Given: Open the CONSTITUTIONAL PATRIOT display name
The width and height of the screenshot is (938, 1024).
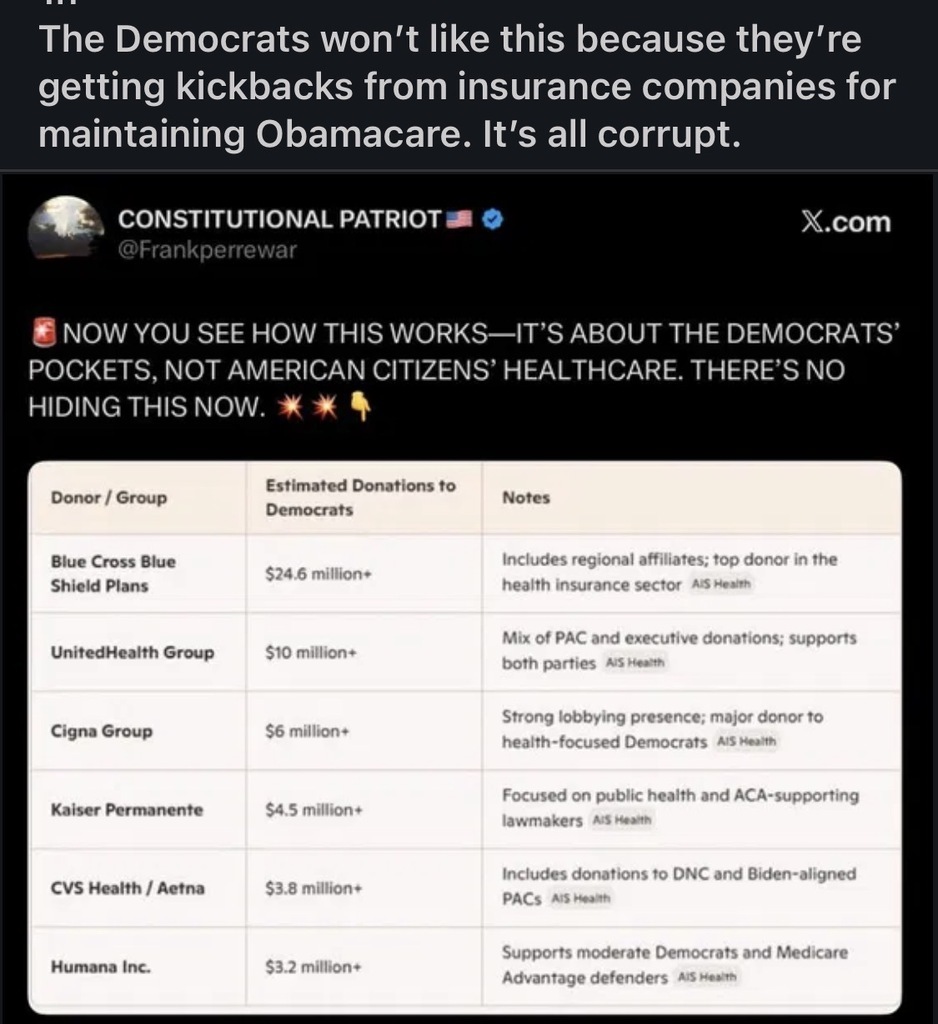Looking at the screenshot, I should tap(279, 219).
